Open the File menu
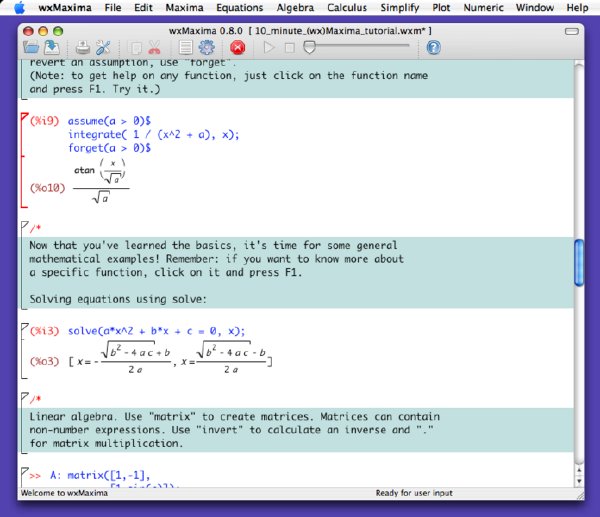600x517 pixels. coord(113,7)
